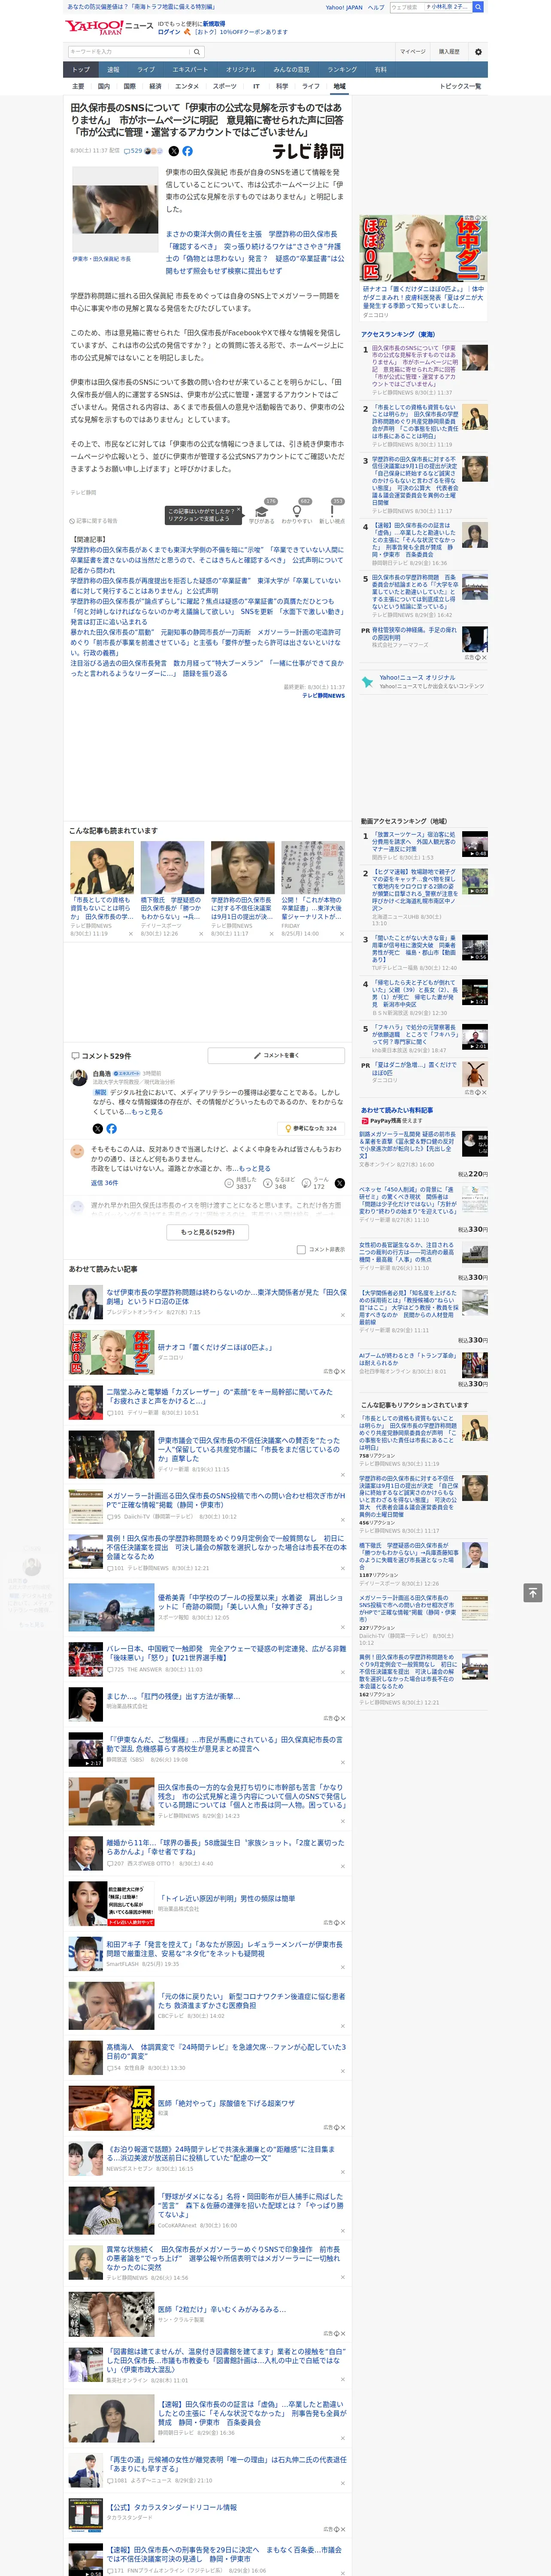Open the 卒業証書 document article thumbnail

[313, 867]
